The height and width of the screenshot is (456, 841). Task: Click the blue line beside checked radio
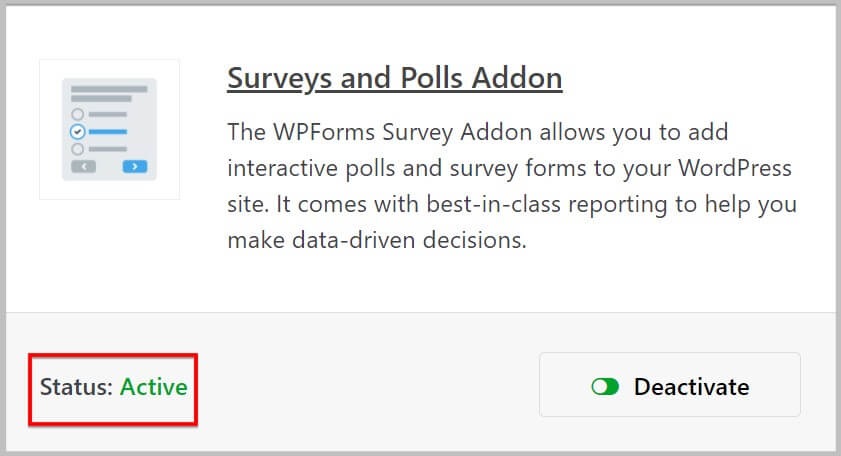point(108,131)
